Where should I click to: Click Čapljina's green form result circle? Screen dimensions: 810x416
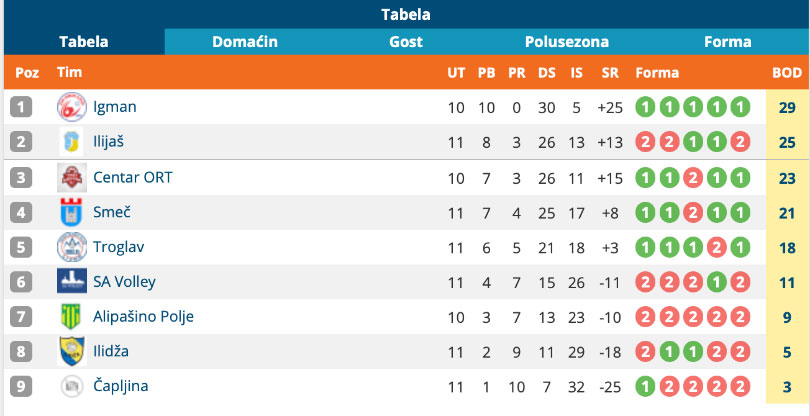tap(645, 387)
